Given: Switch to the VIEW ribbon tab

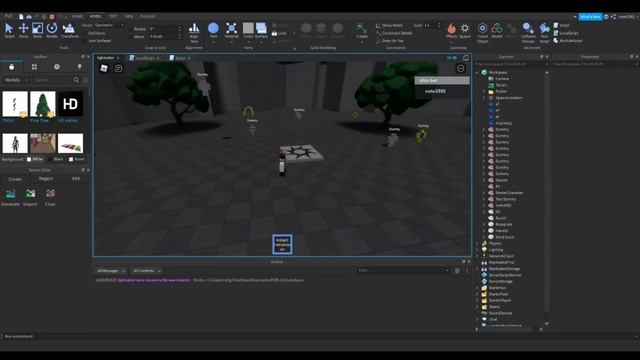Looking at the screenshot, I should [129, 16].
